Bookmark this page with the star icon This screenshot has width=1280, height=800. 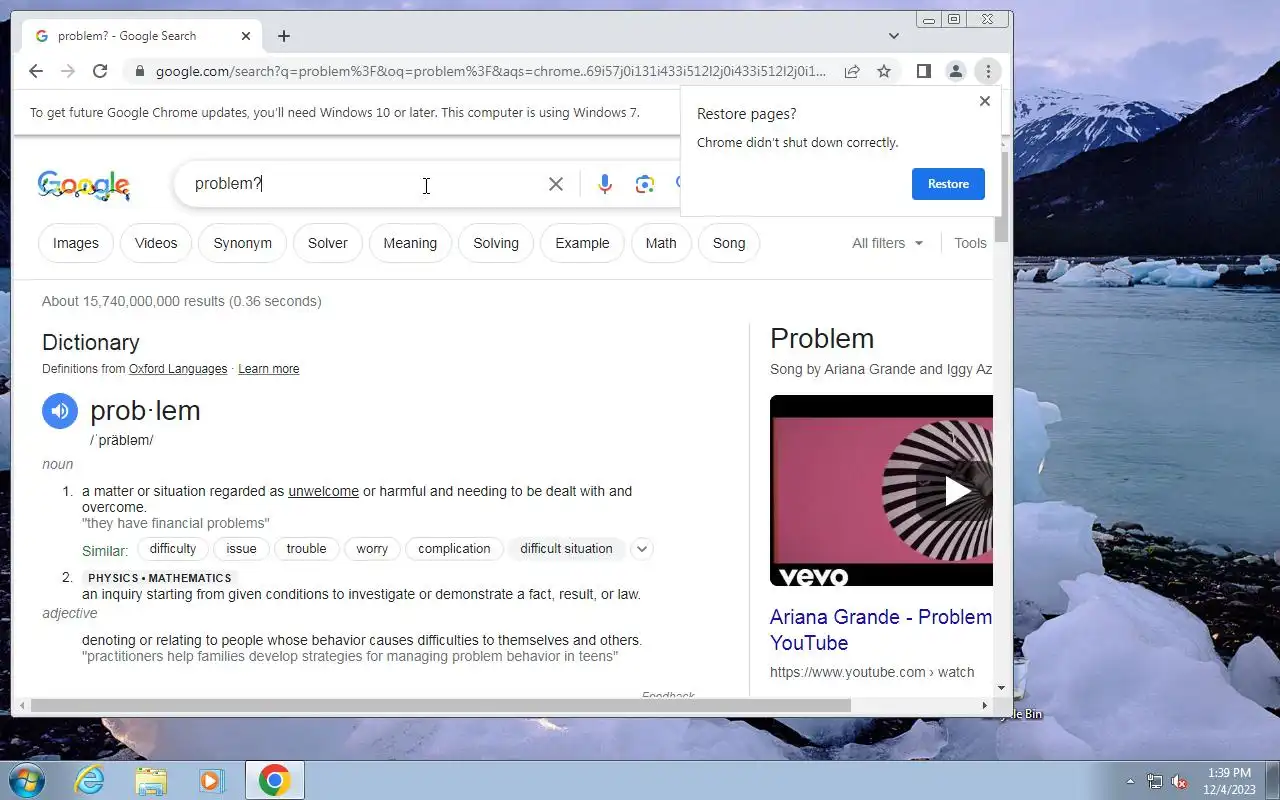[884, 71]
